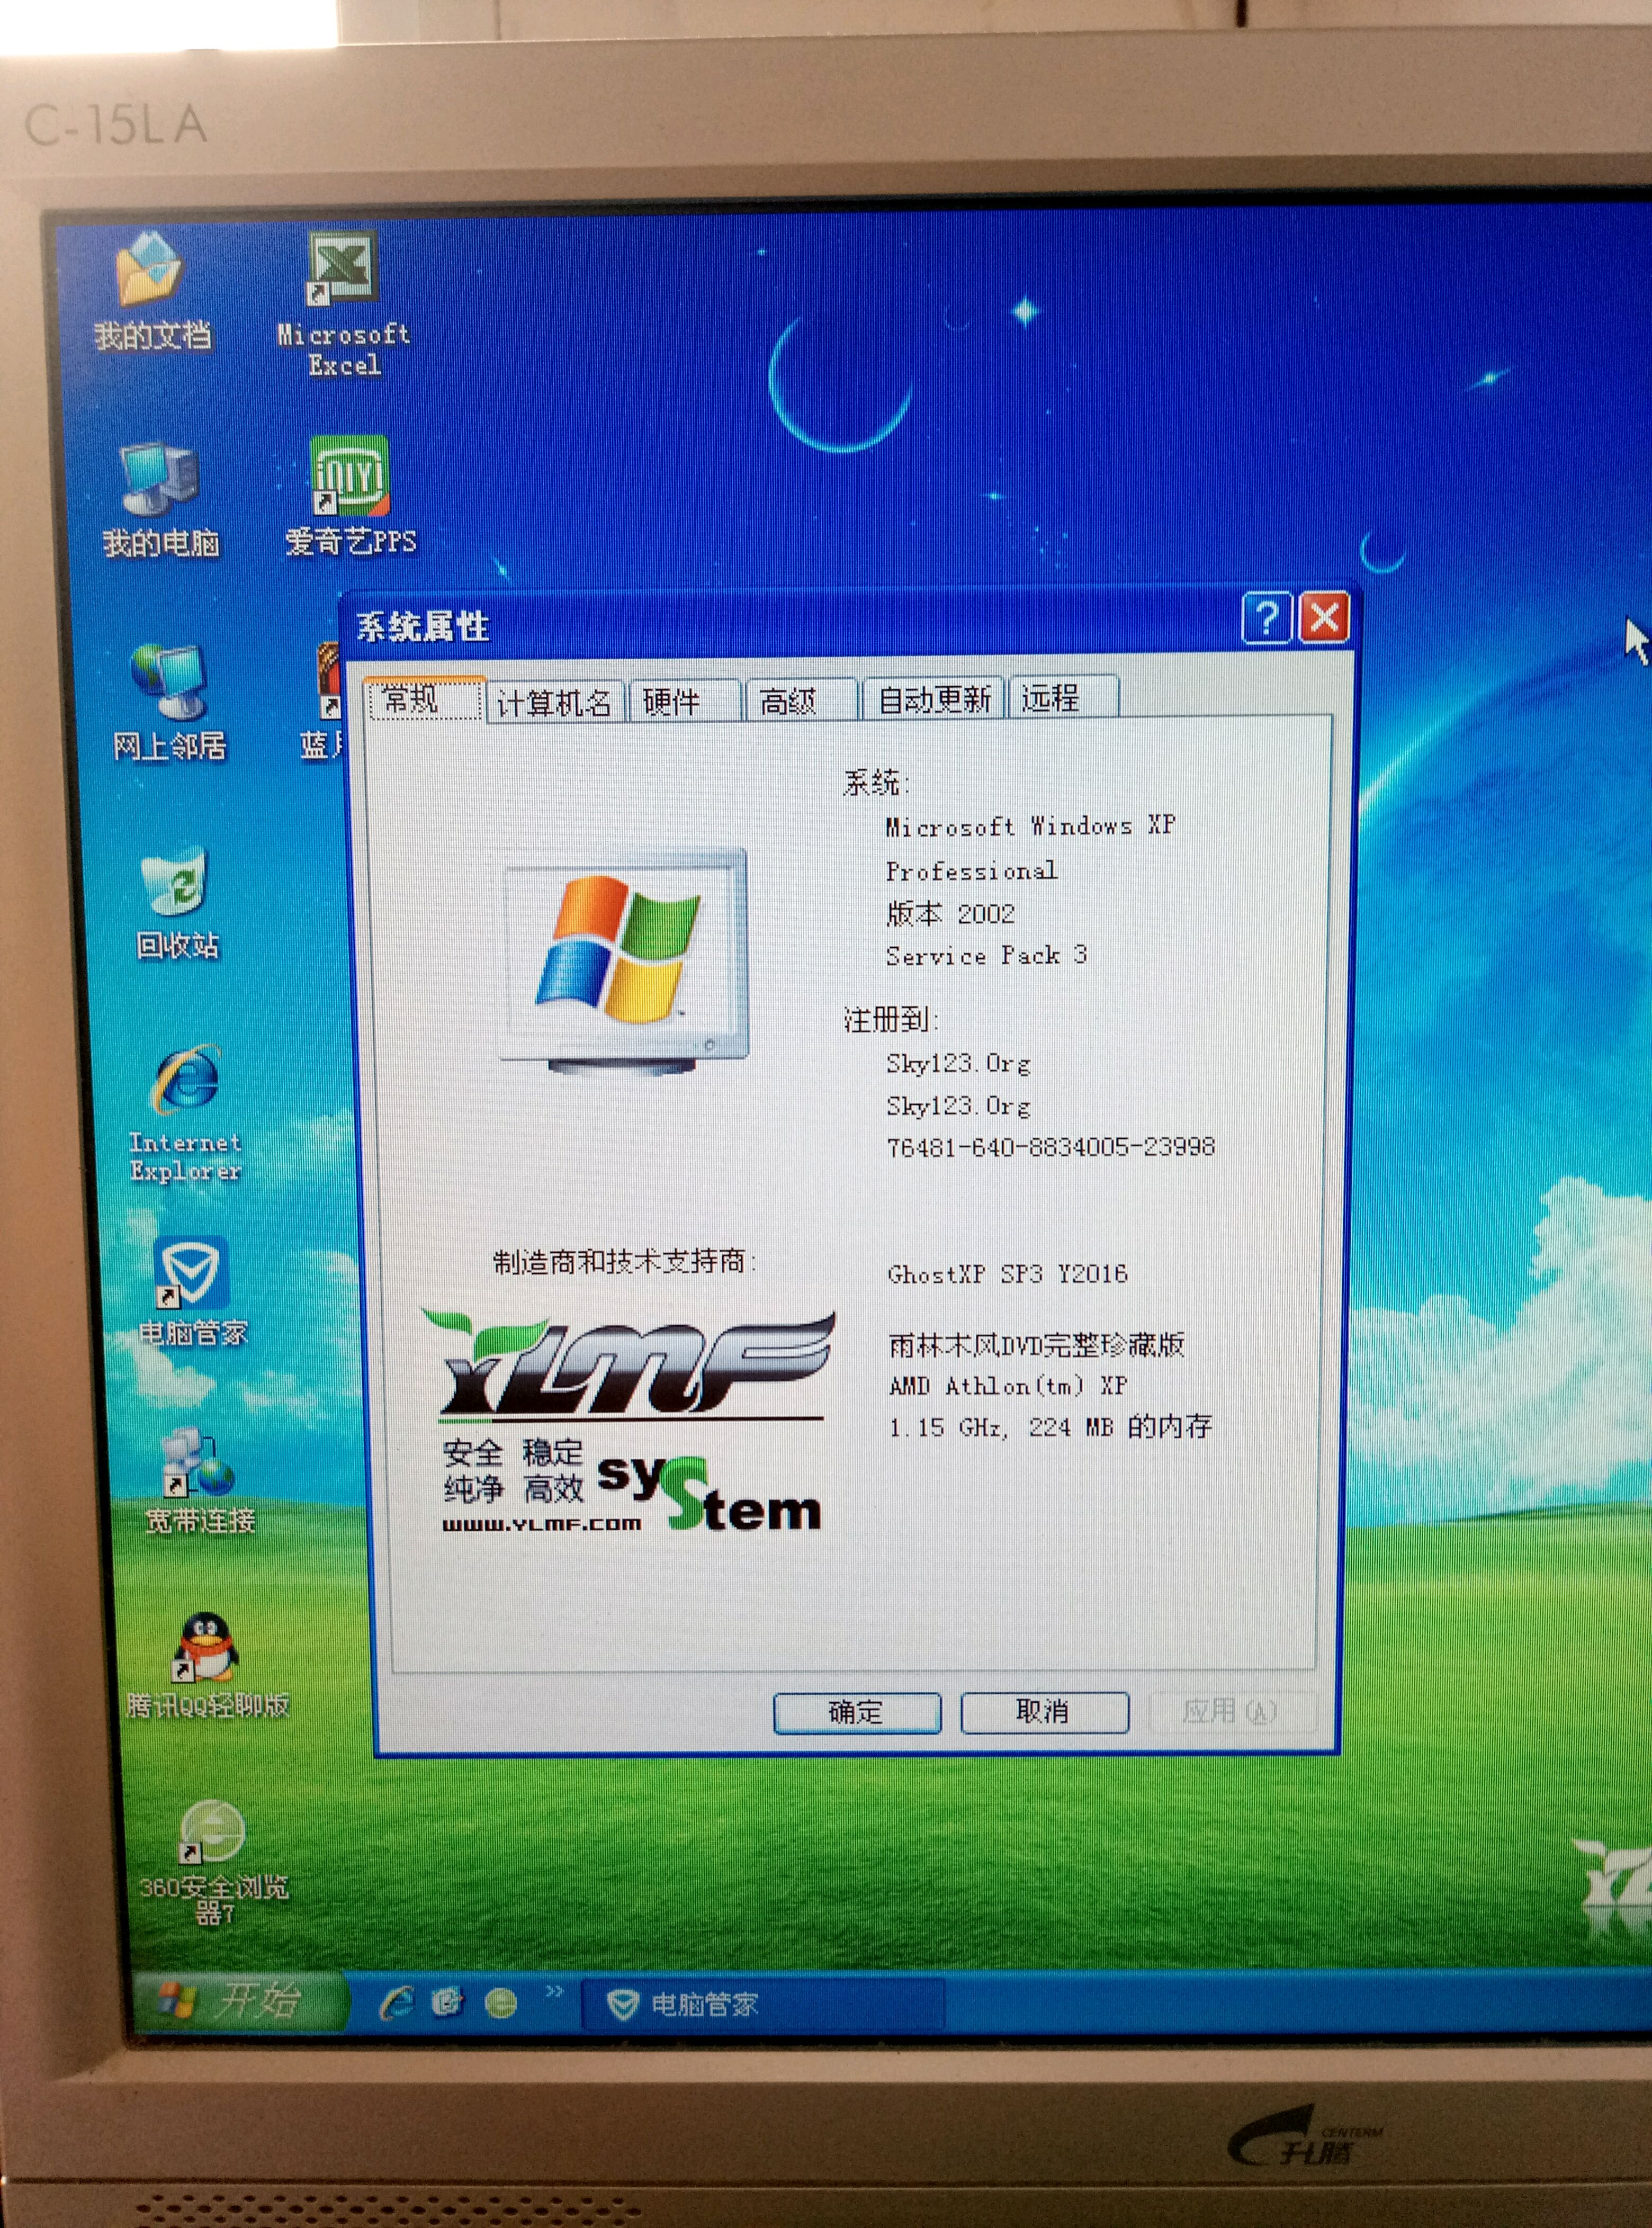
Task: Open the 网上邻居 desktop icon
Action: (x=168, y=684)
